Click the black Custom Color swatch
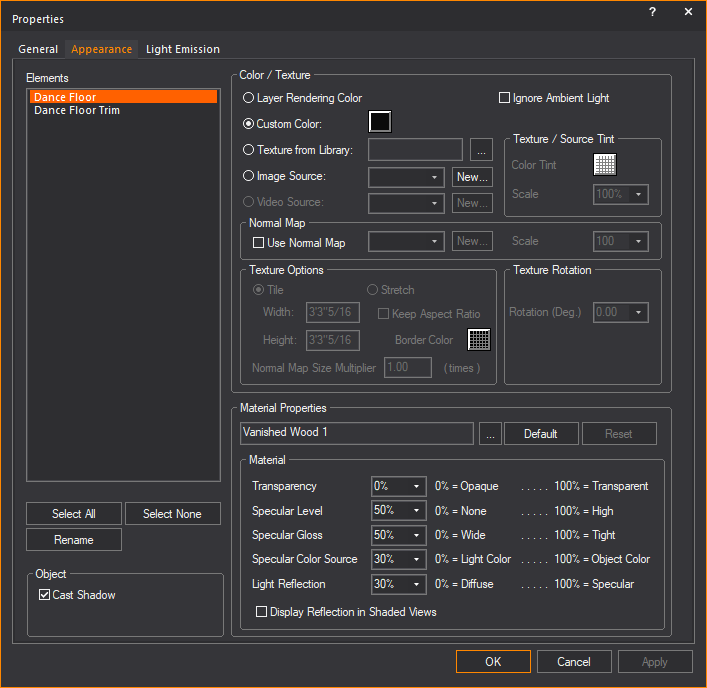 point(379,123)
